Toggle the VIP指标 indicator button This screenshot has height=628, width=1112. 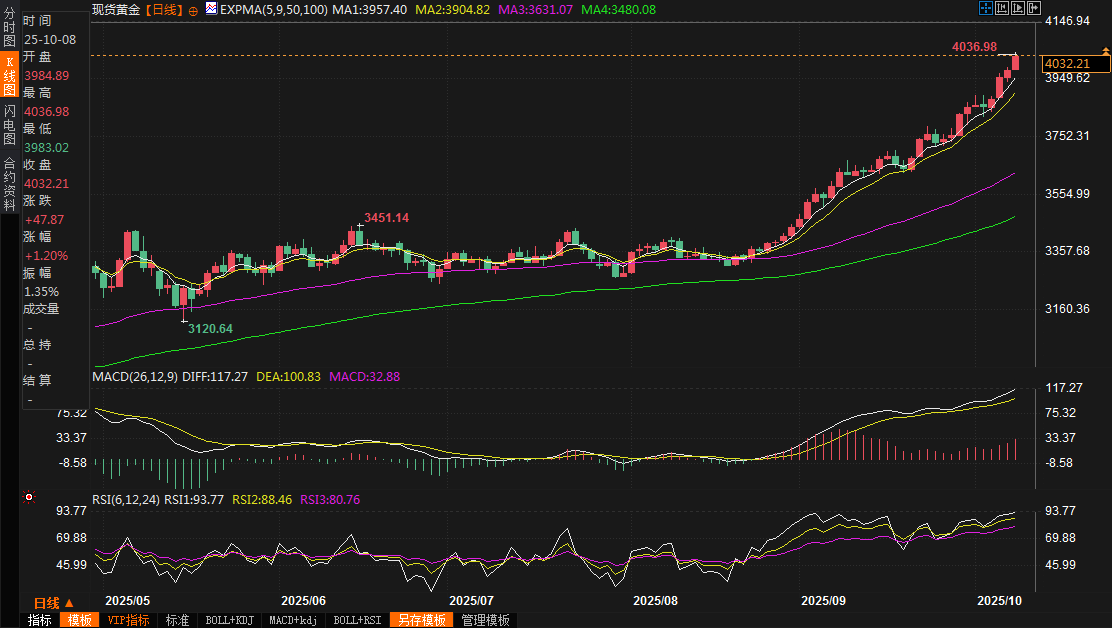coord(127,620)
